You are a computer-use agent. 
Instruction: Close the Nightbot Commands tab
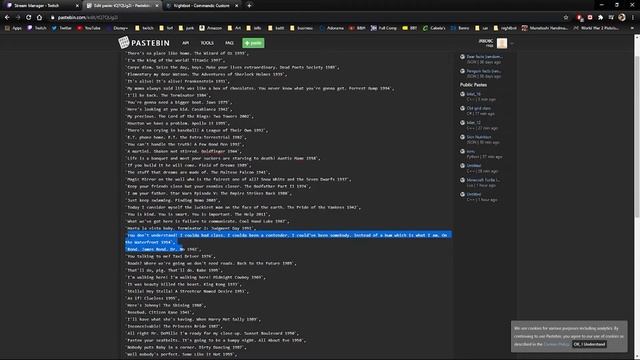[x=236, y=6]
